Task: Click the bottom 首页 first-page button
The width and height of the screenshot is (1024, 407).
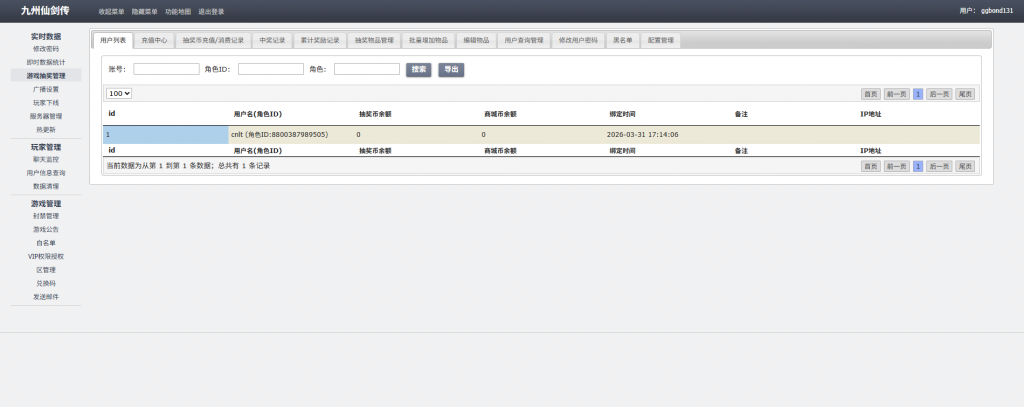Action: pyautogui.click(x=871, y=166)
